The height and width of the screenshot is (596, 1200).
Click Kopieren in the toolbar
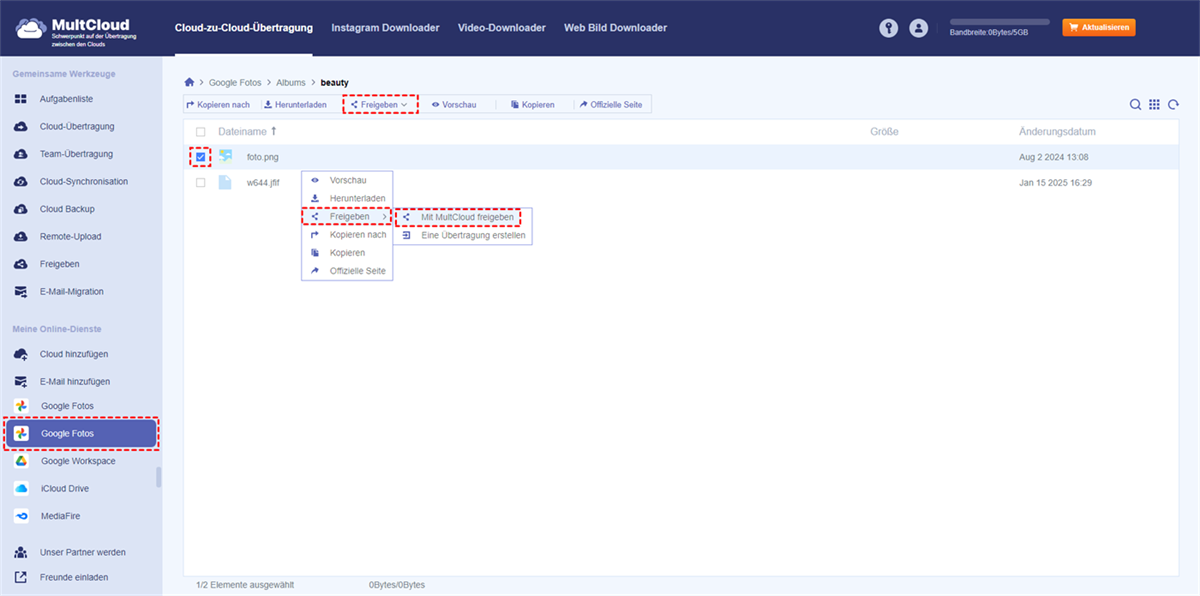pyautogui.click(x=532, y=105)
